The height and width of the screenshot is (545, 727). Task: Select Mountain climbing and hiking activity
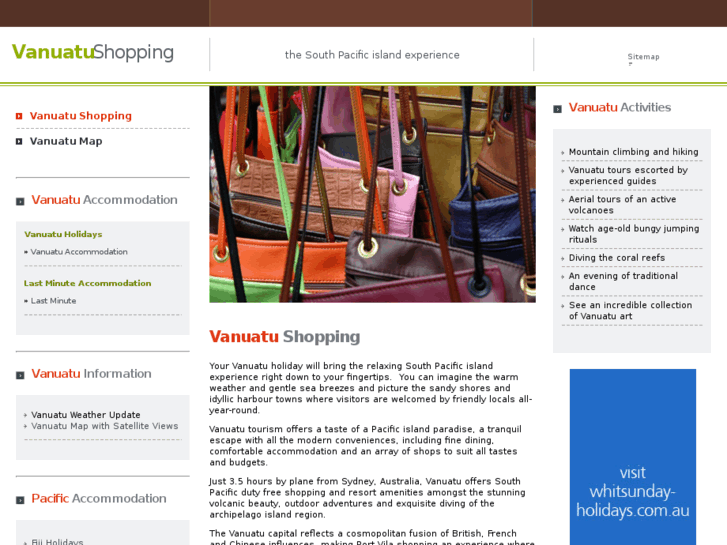pos(633,152)
